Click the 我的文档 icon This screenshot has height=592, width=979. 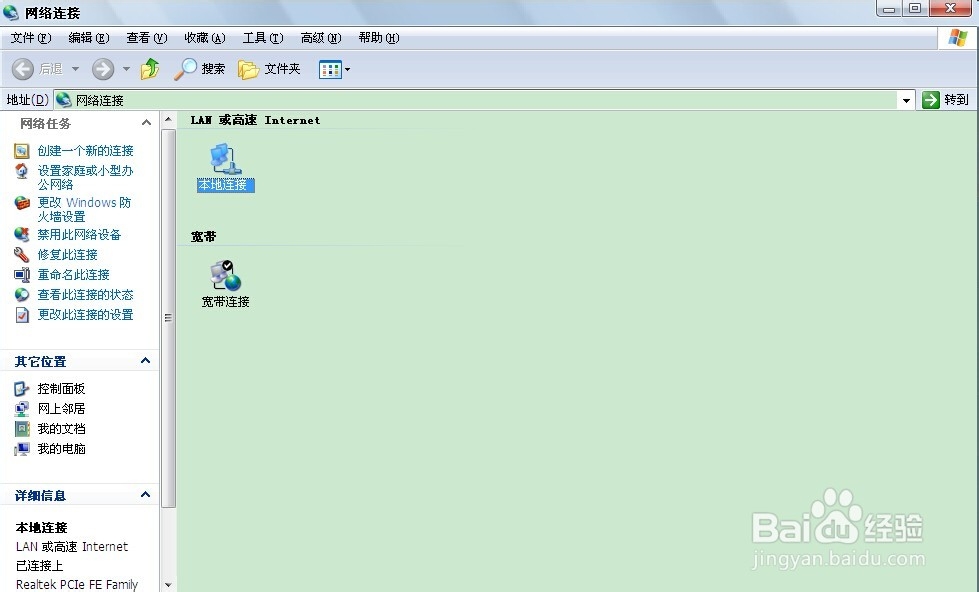22,429
